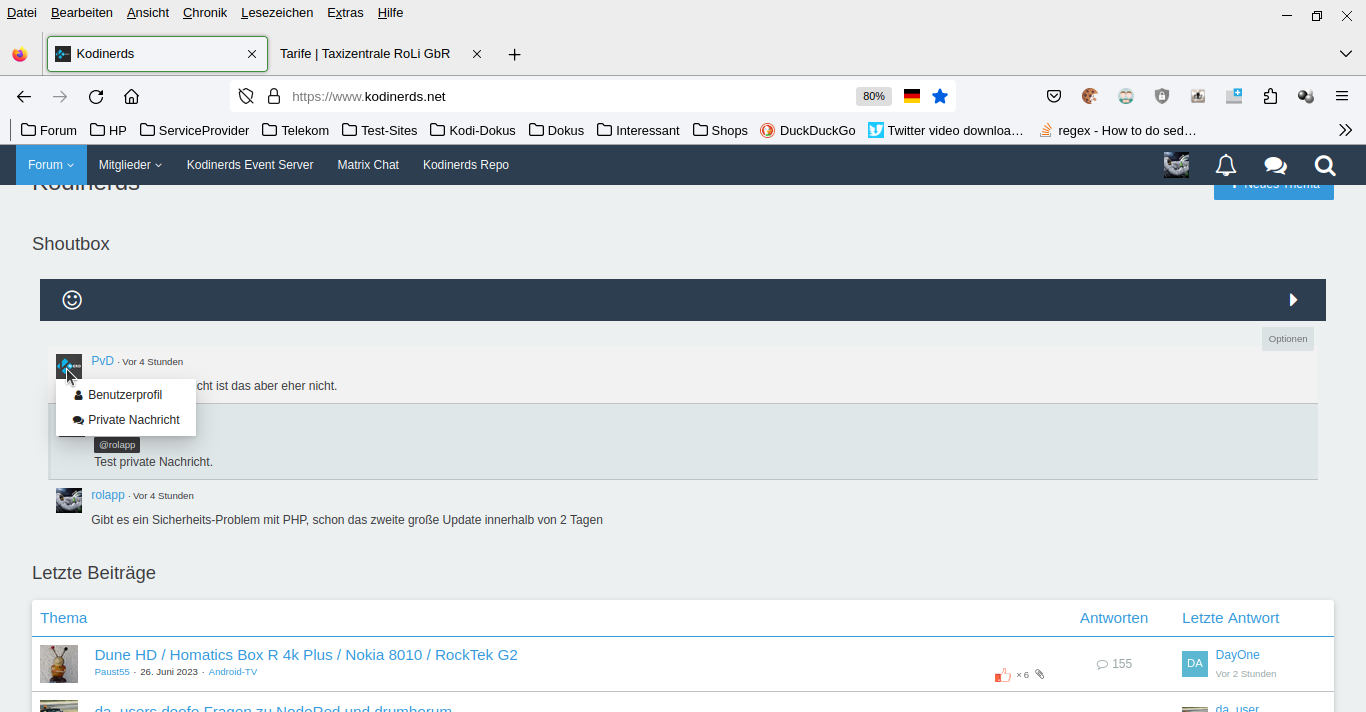Open the ServiceProvider bookmarks folder
This screenshot has height=712, width=1366.
pyautogui.click(x=194, y=130)
